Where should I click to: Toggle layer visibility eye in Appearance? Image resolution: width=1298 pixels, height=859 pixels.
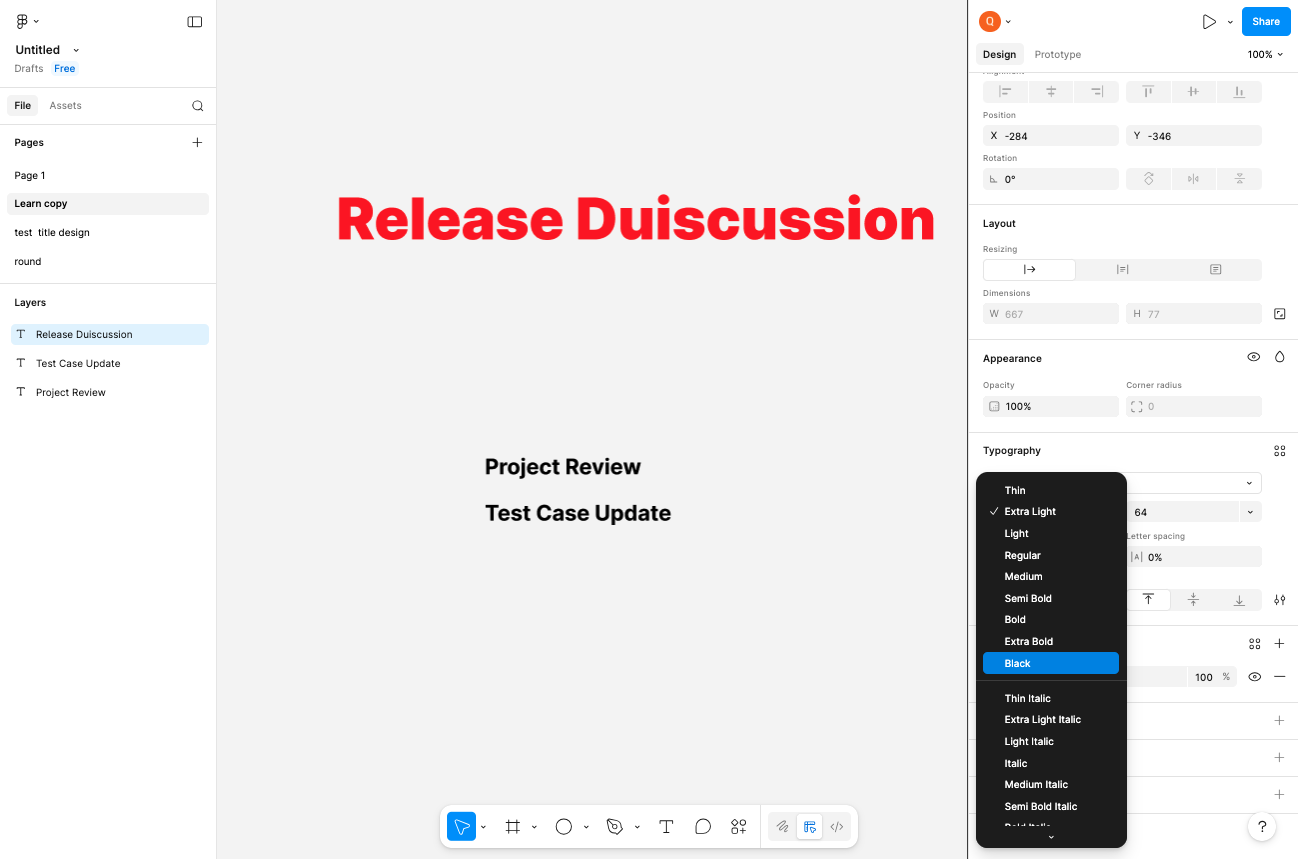click(1253, 357)
